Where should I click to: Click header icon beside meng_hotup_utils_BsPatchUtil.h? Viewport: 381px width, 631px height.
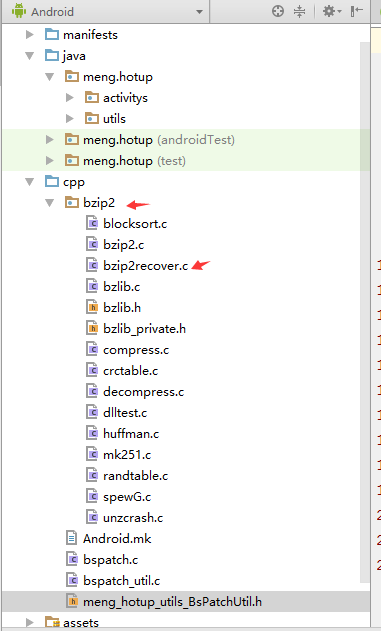[72, 602]
